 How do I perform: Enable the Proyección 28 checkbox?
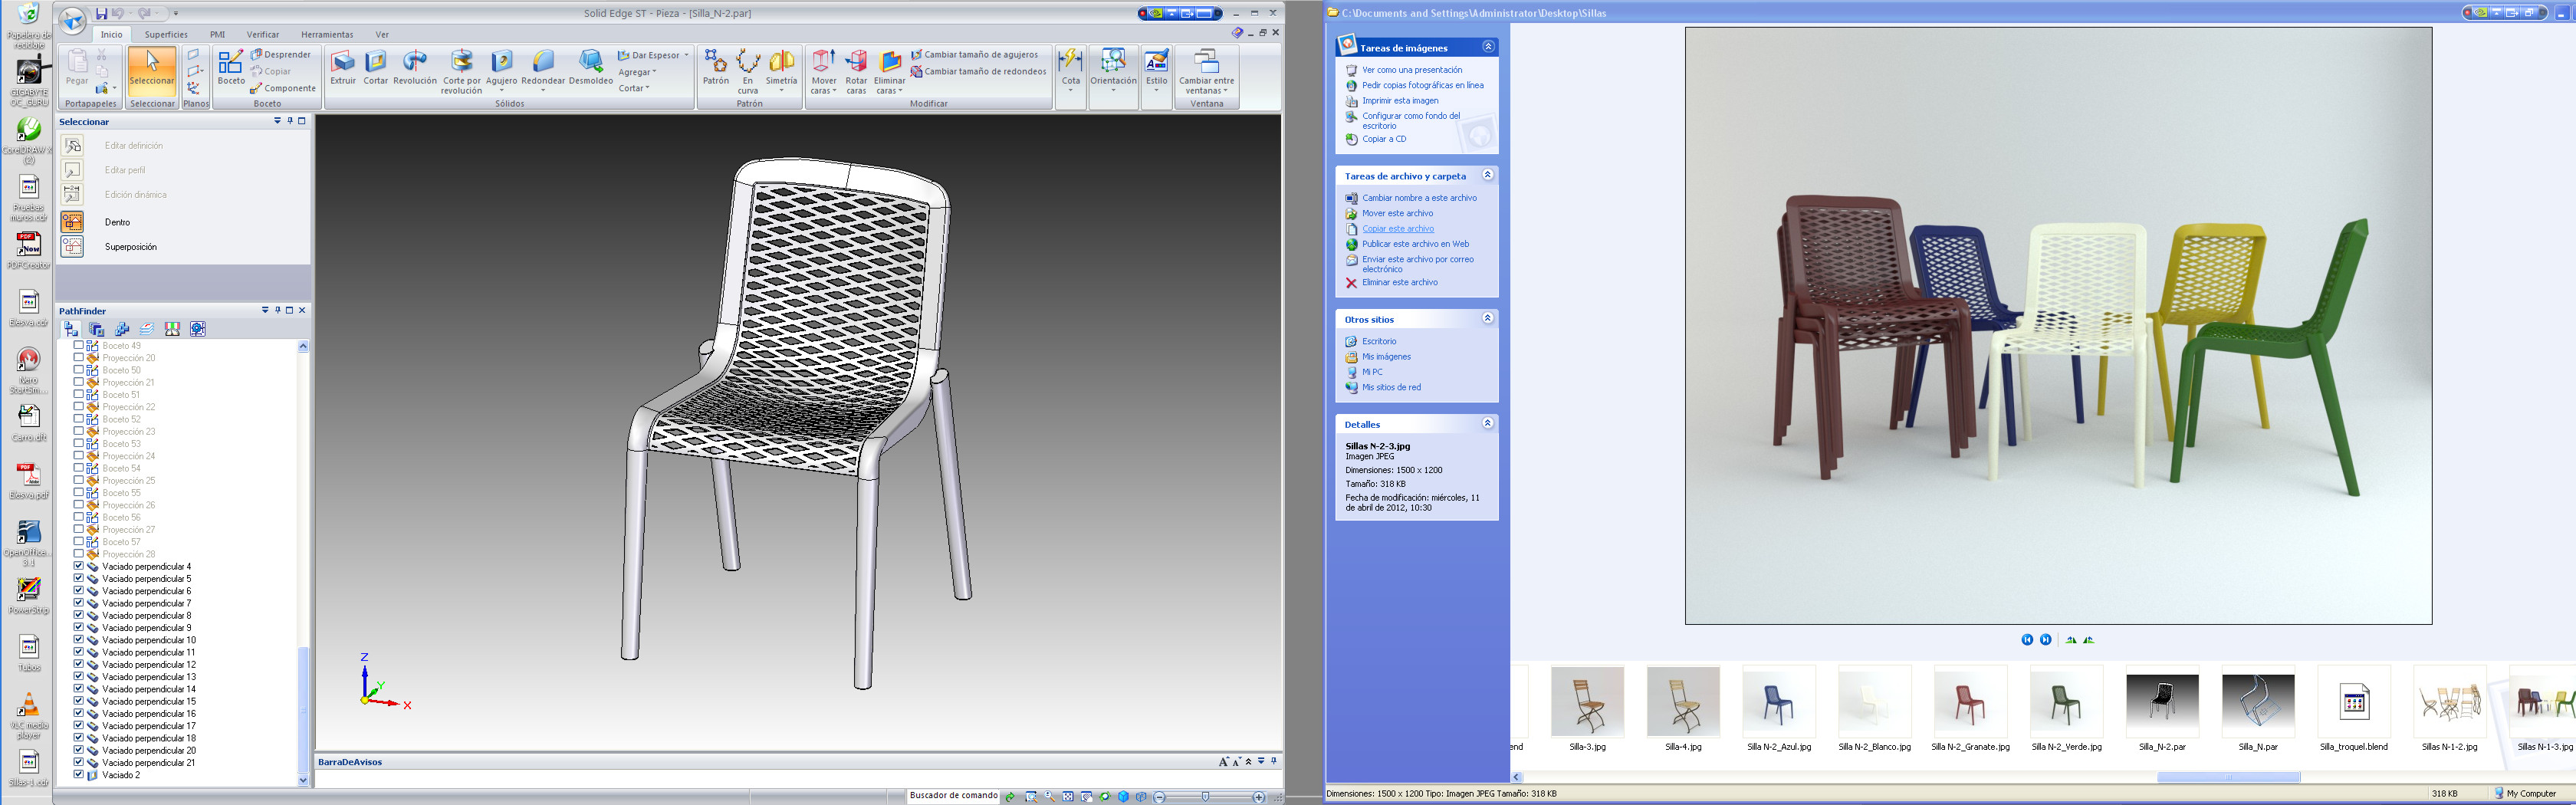(x=79, y=554)
